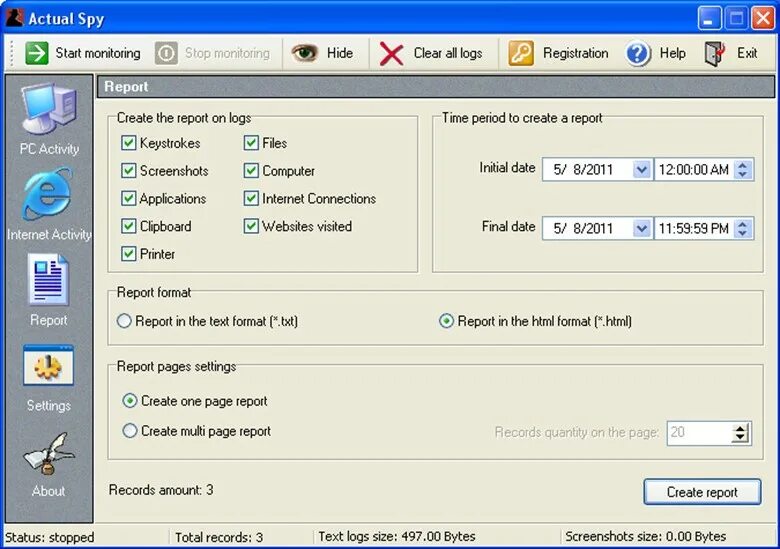780x549 pixels.
Task: Open About via the quill icon
Action: coord(48,454)
